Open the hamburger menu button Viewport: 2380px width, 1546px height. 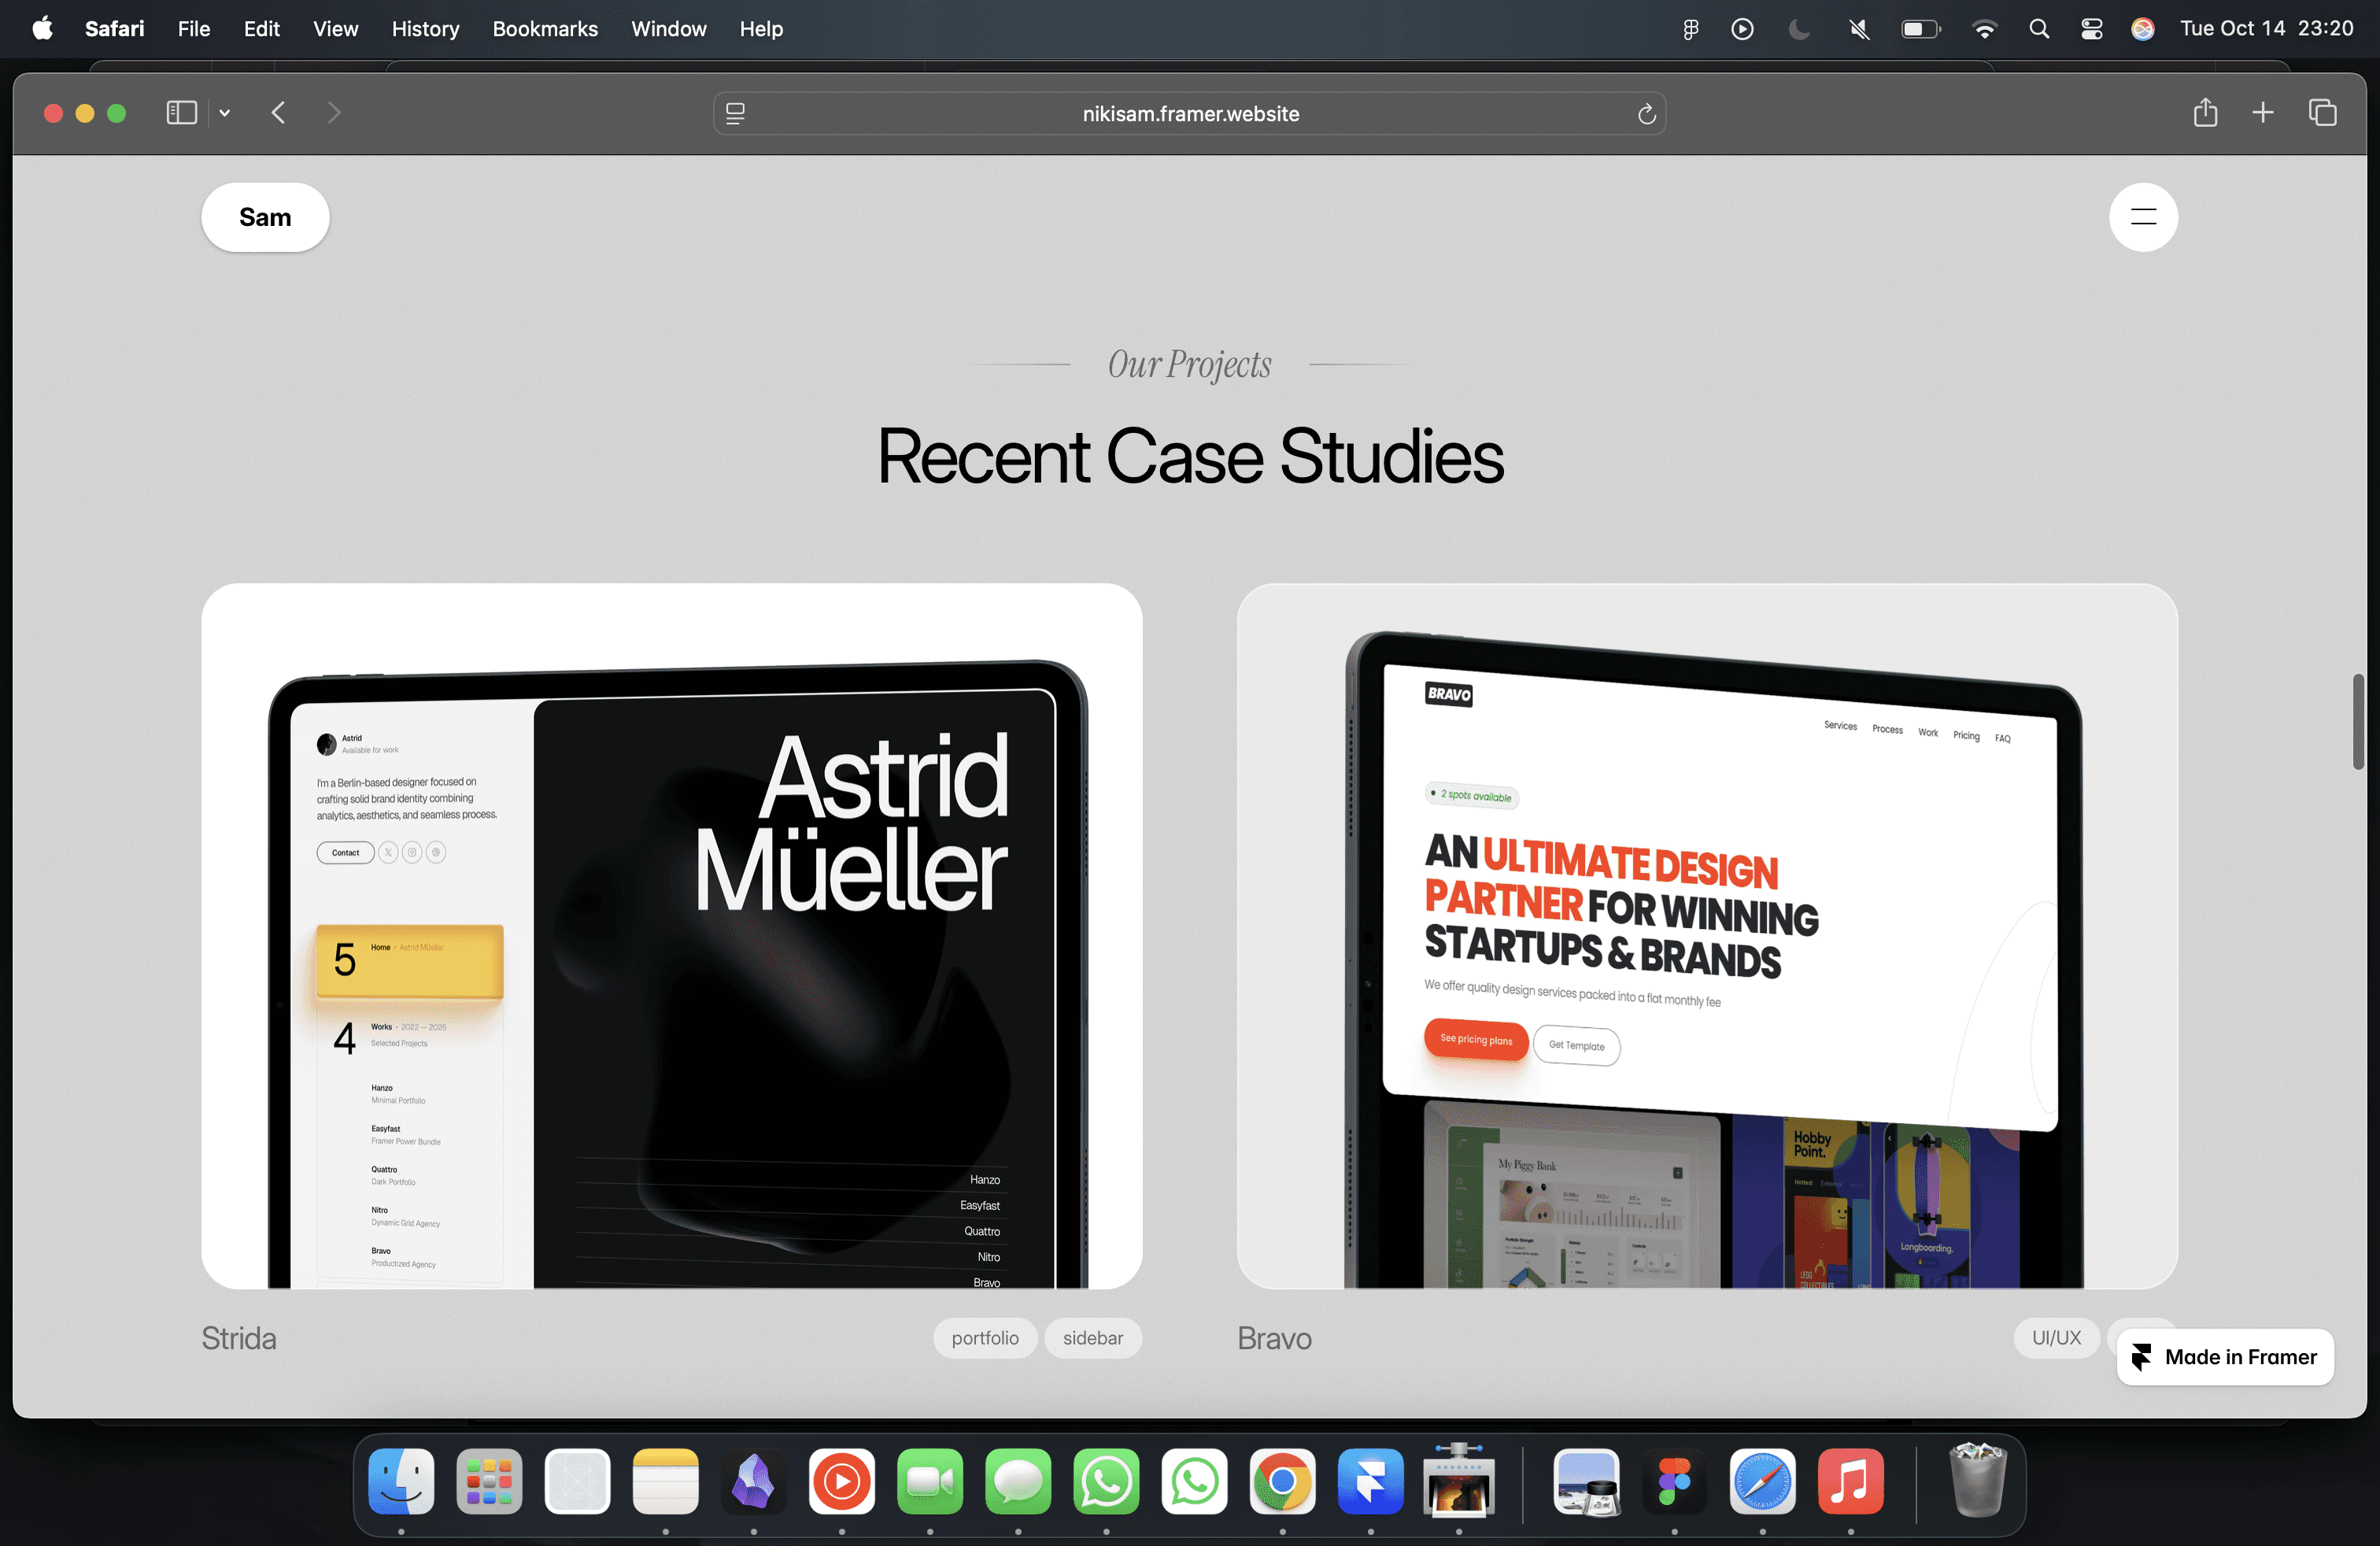(x=2142, y=217)
